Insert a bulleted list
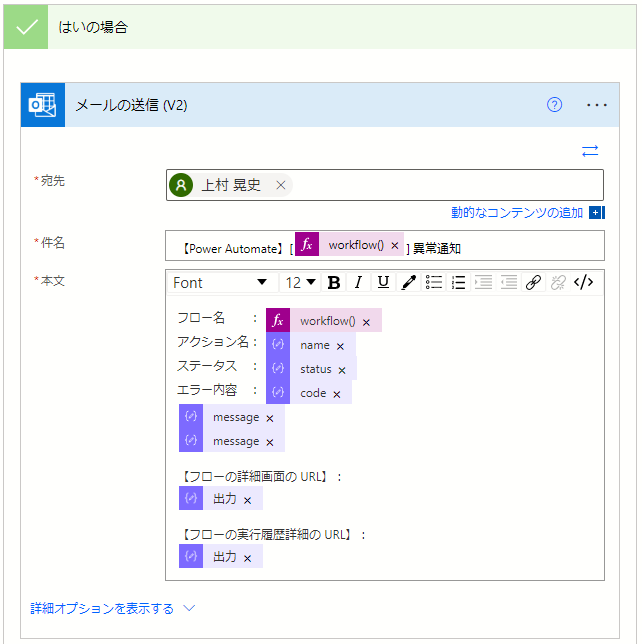Screen dimensions: 642x644 click(433, 283)
